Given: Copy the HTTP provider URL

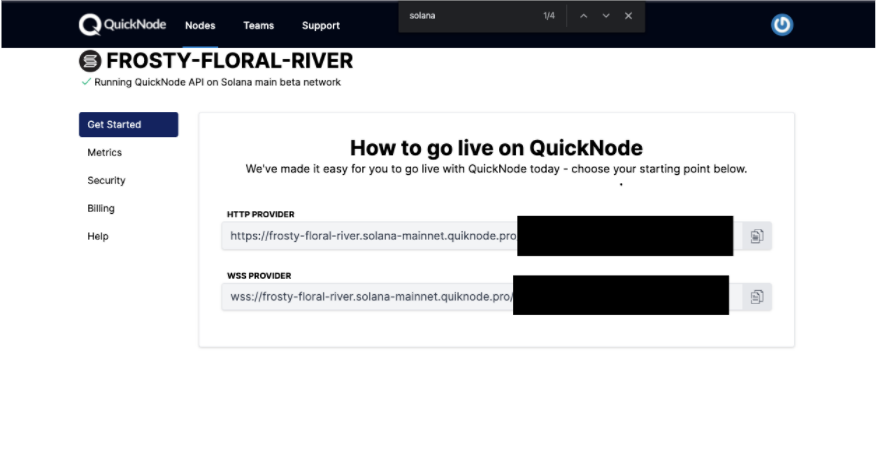Looking at the screenshot, I should click(757, 236).
